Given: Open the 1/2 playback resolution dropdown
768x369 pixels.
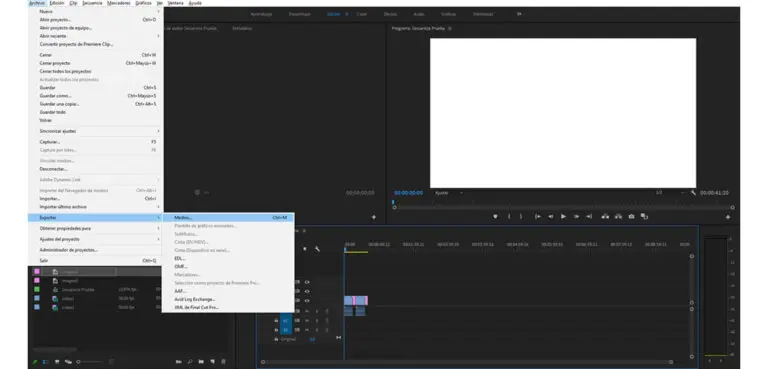Looking at the screenshot, I should pyautogui.click(x=670, y=193).
